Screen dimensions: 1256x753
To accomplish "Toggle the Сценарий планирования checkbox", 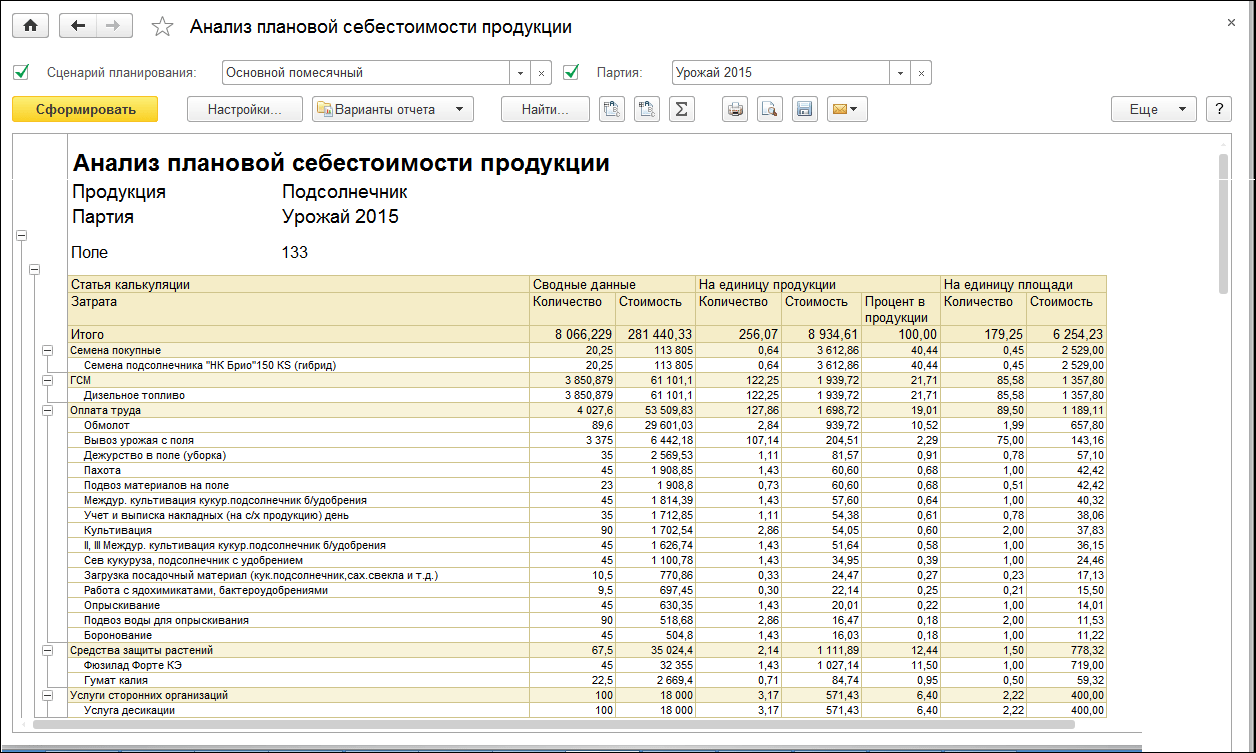I will point(21,72).
